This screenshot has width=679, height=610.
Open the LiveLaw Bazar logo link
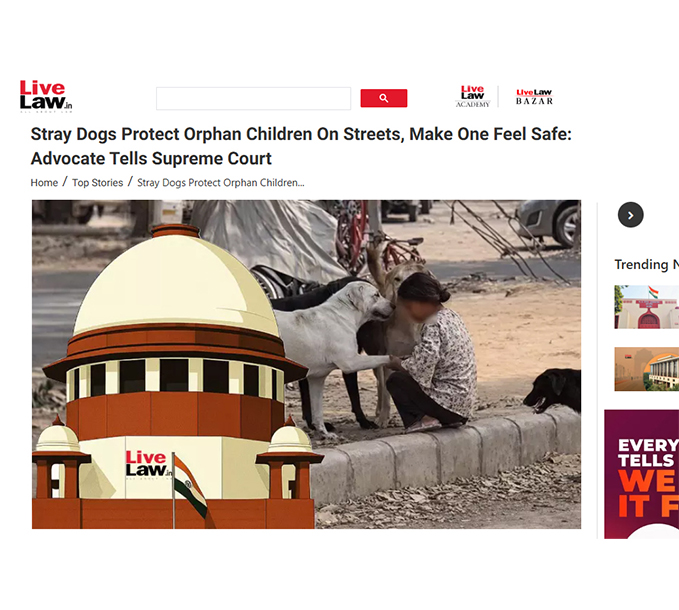(x=534, y=97)
